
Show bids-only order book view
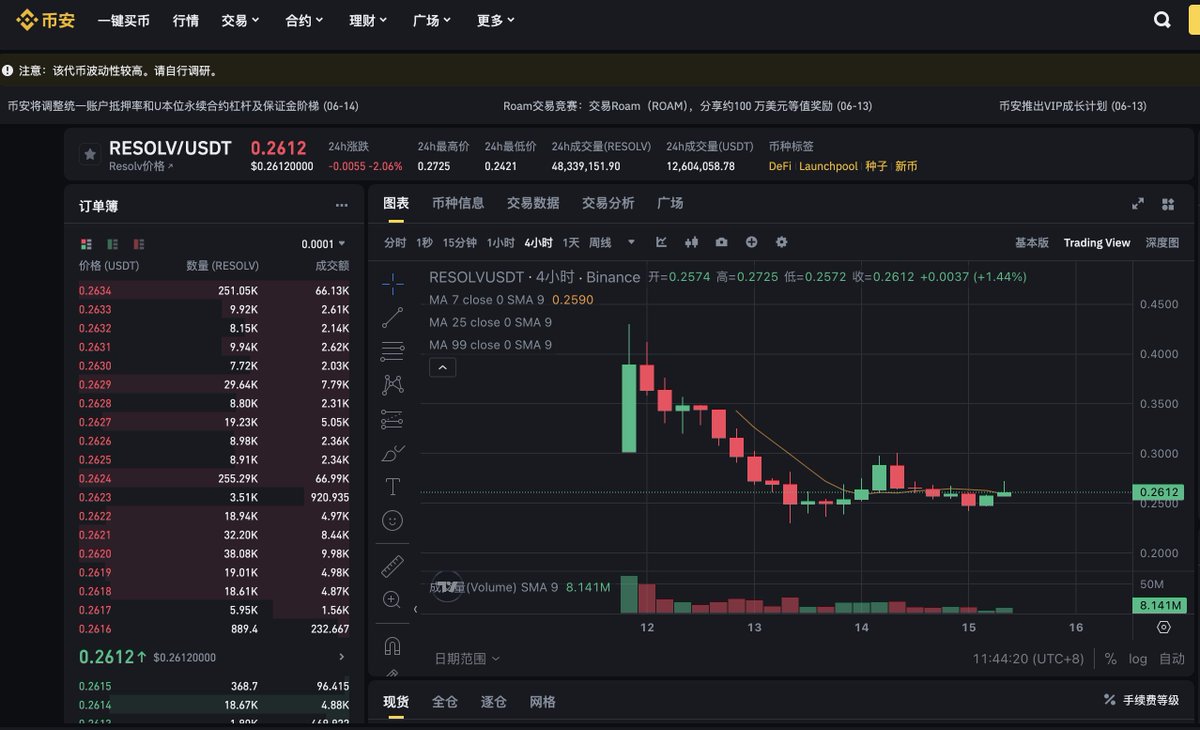tap(112, 244)
